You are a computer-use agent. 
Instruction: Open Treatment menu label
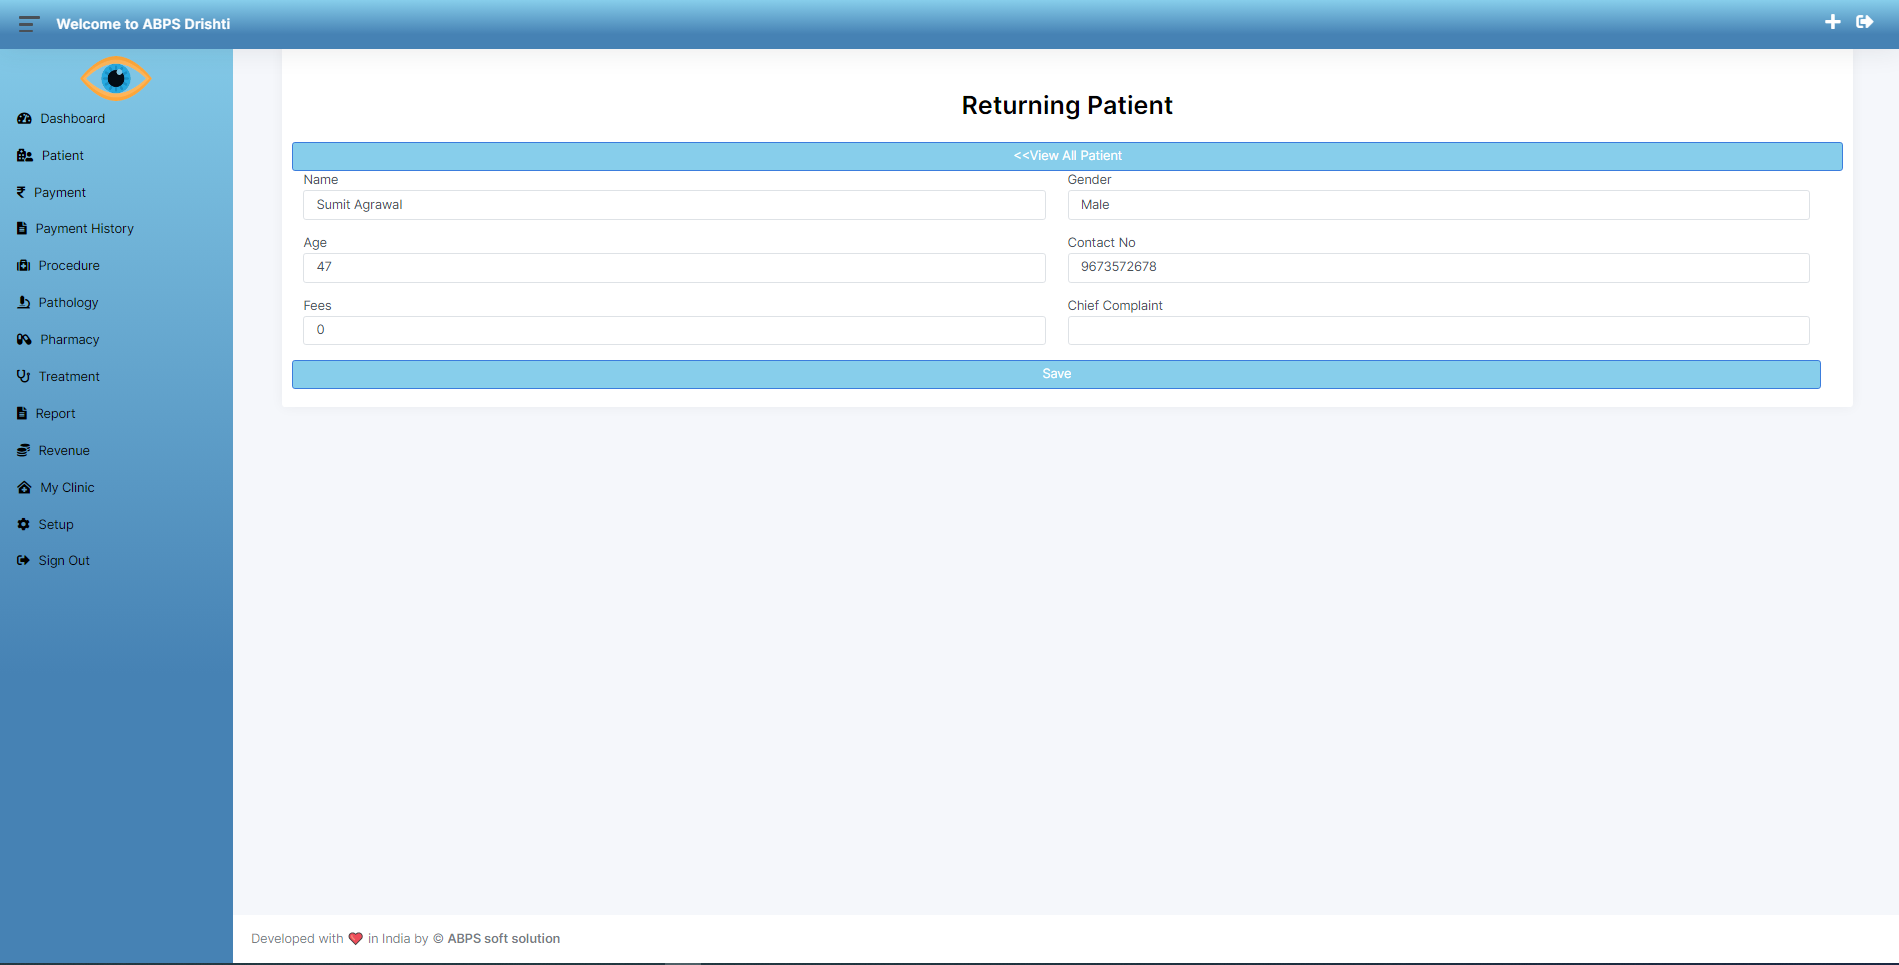tap(69, 377)
